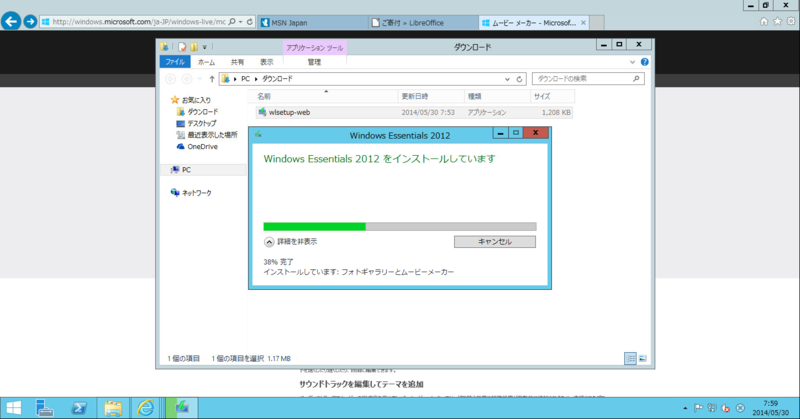
Task: Open the 管理 ribbon tab
Action: (x=314, y=62)
